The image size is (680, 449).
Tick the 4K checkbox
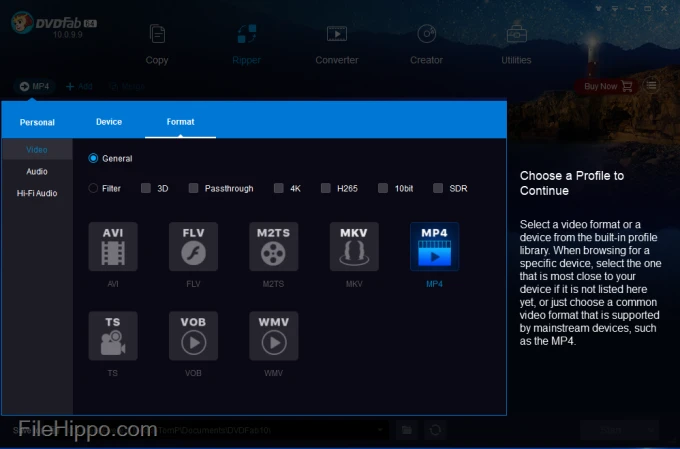point(279,188)
